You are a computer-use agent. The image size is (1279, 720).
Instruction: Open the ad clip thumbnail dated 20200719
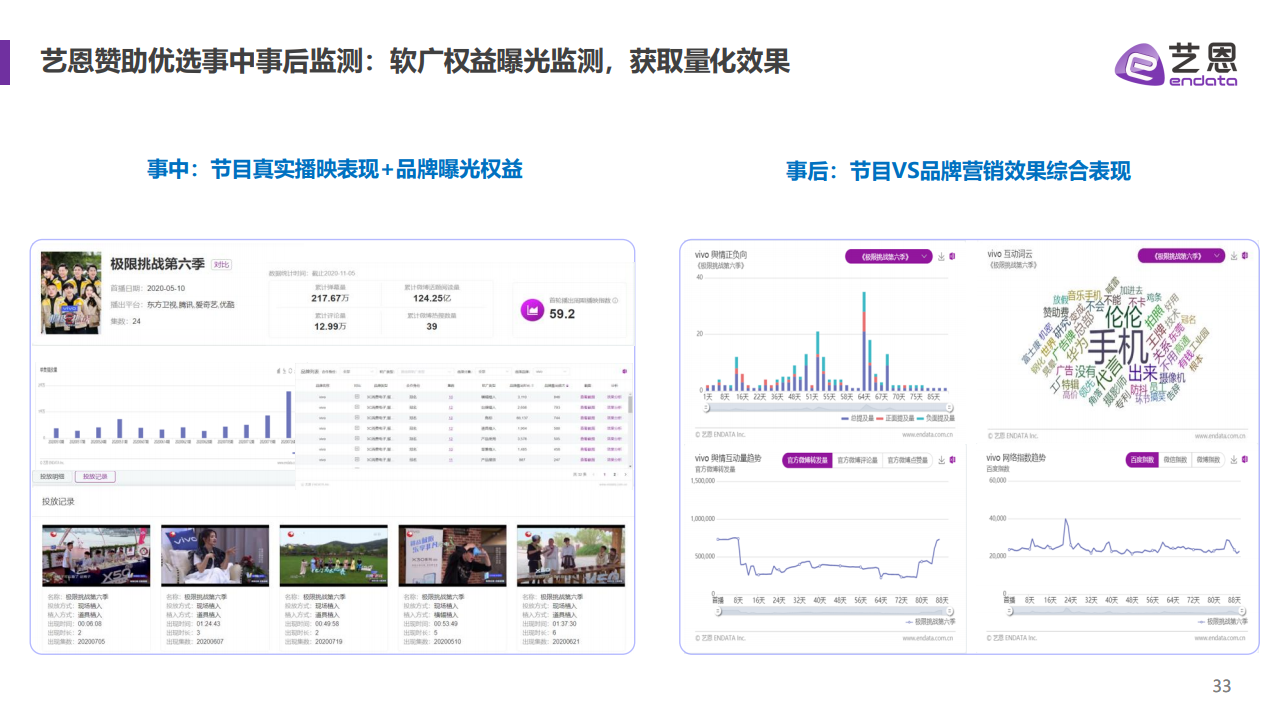333,556
